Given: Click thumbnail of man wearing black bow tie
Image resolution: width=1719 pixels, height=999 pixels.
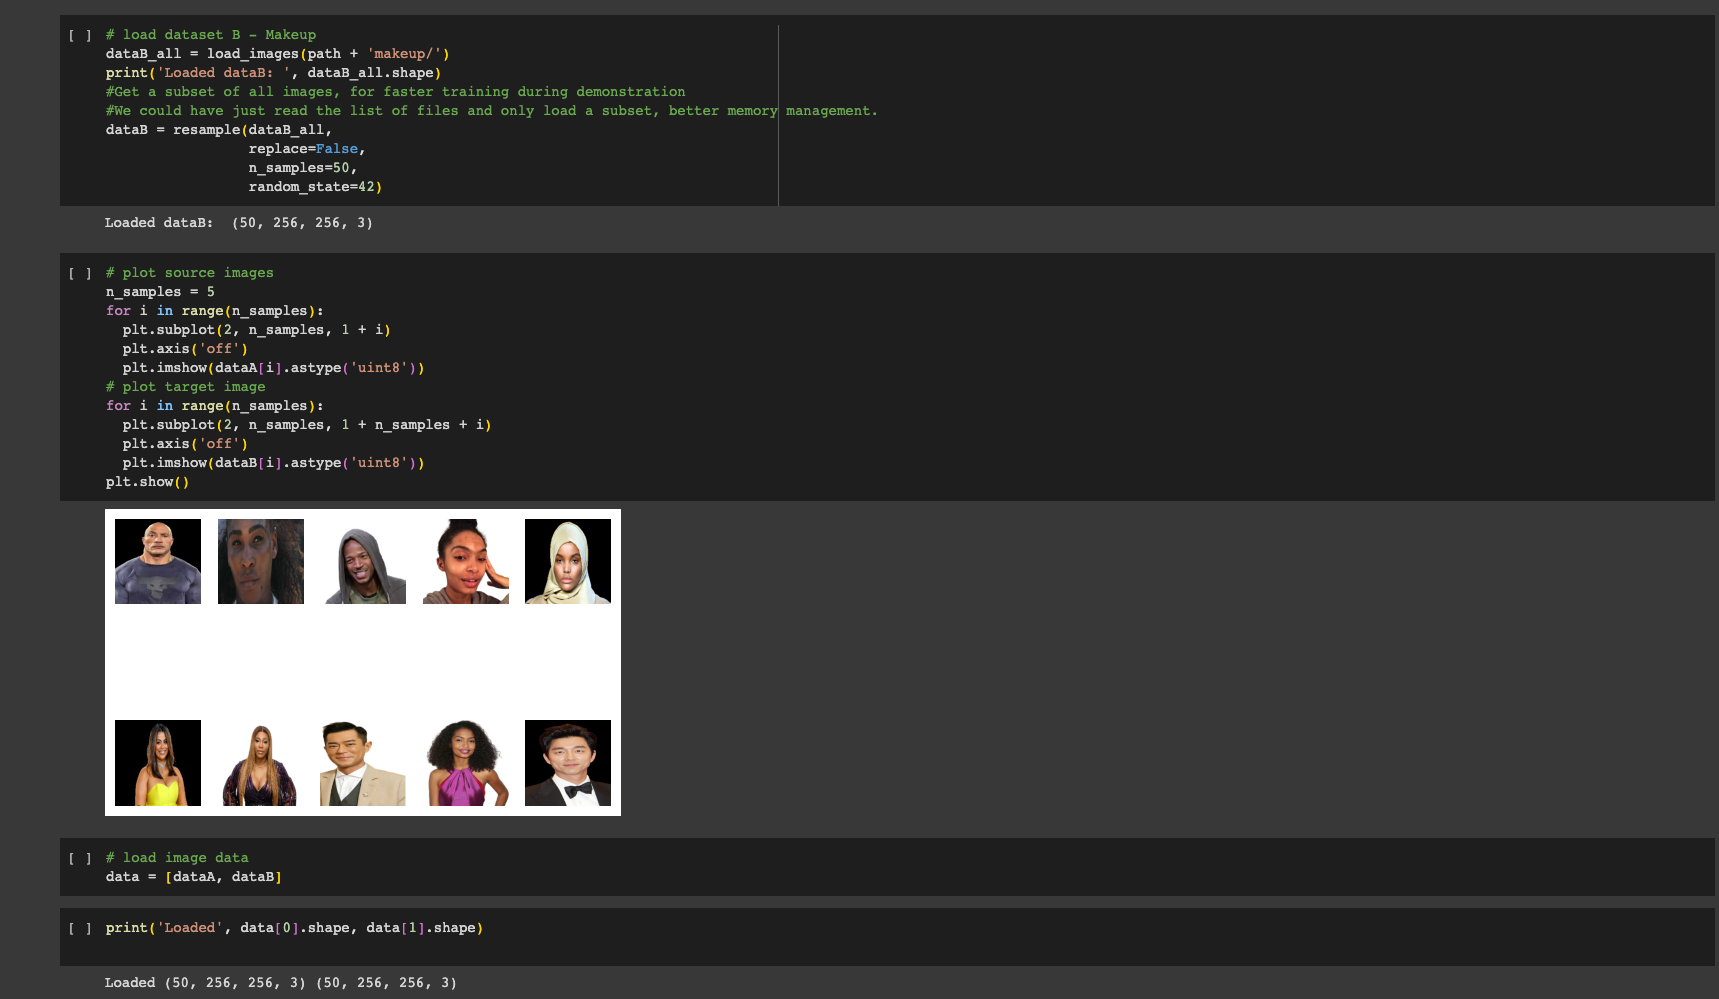Looking at the screenshot, I should tap(567, 762).
